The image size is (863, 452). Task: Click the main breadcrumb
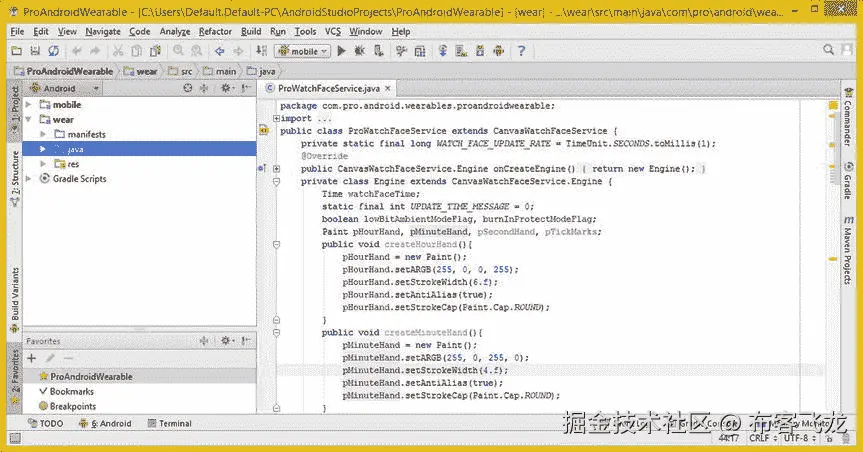pyautogui.click(x=220, y=71)
